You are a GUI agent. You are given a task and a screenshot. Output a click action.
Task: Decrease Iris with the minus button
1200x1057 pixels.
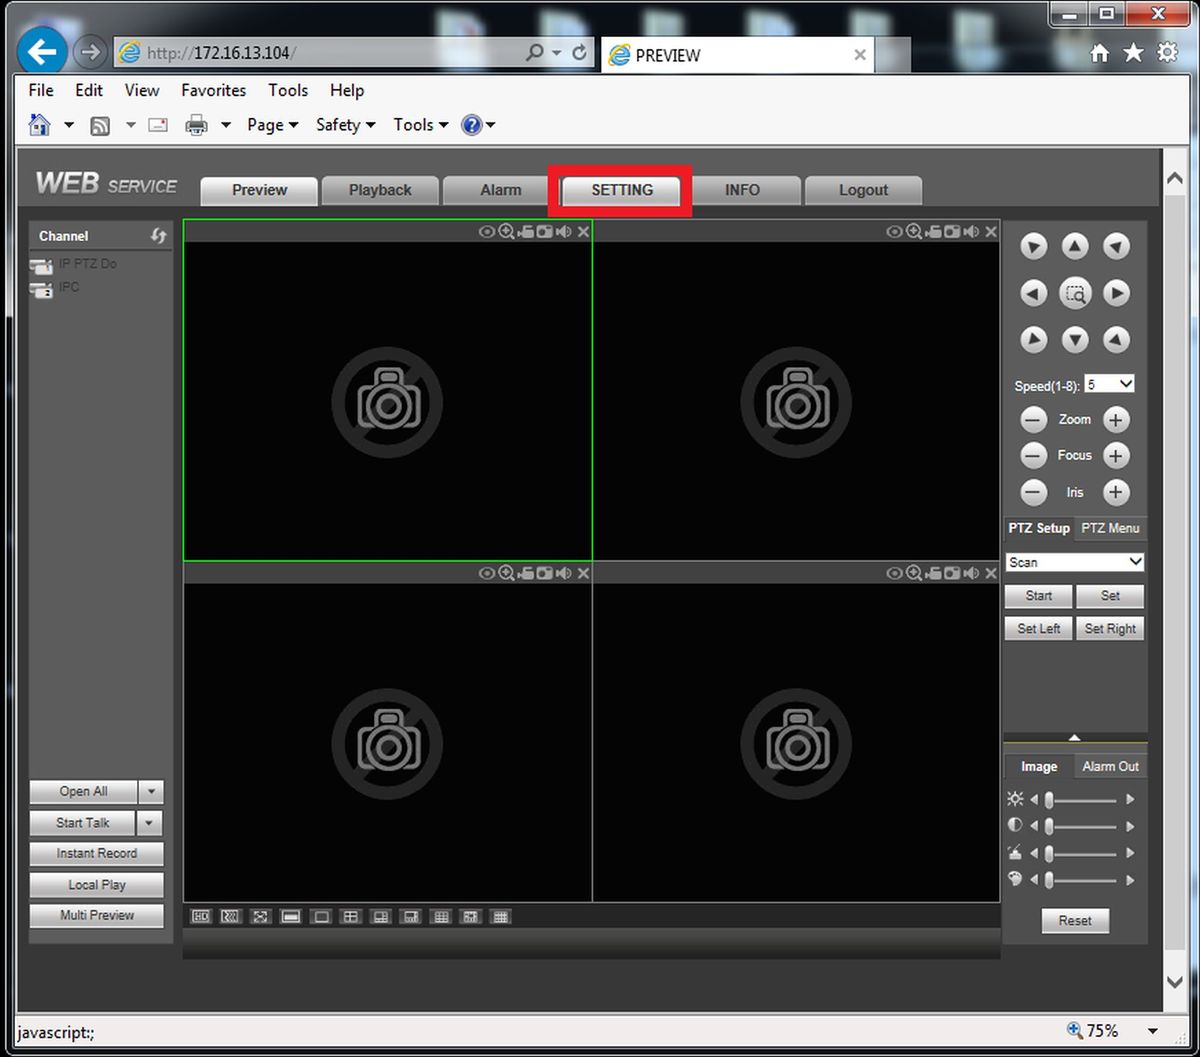pos(1034,492)
